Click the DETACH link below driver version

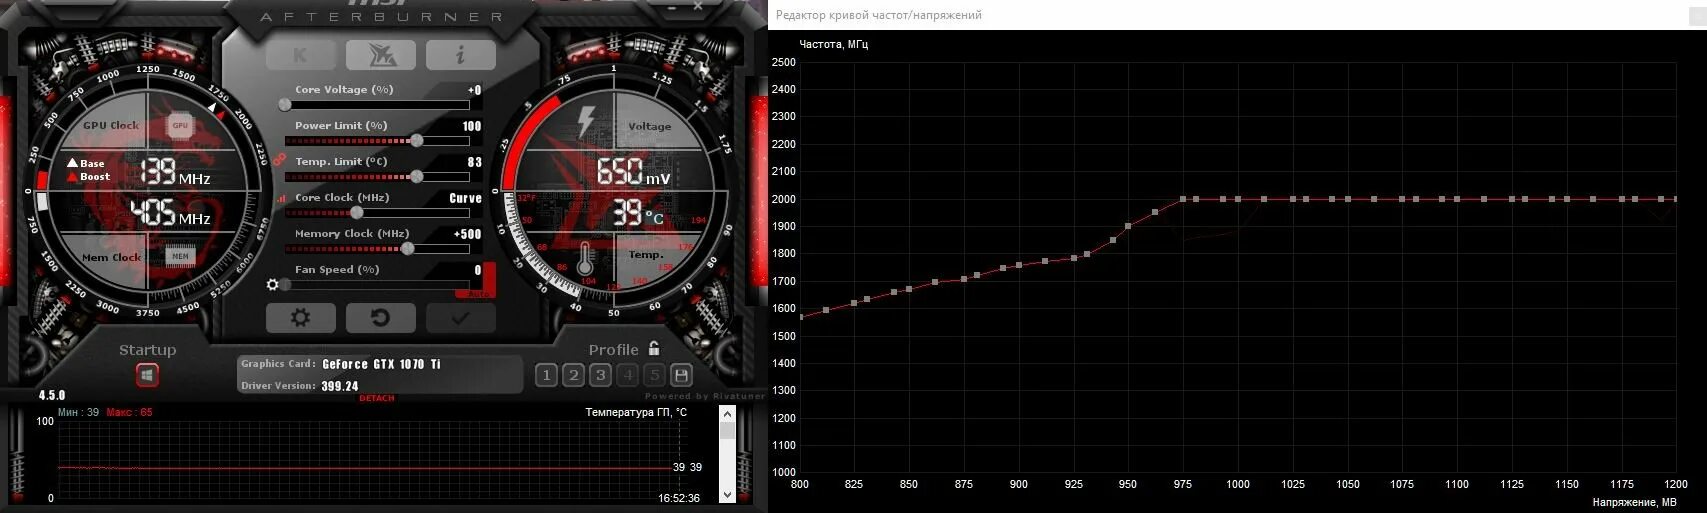click(x=376, y=398)
